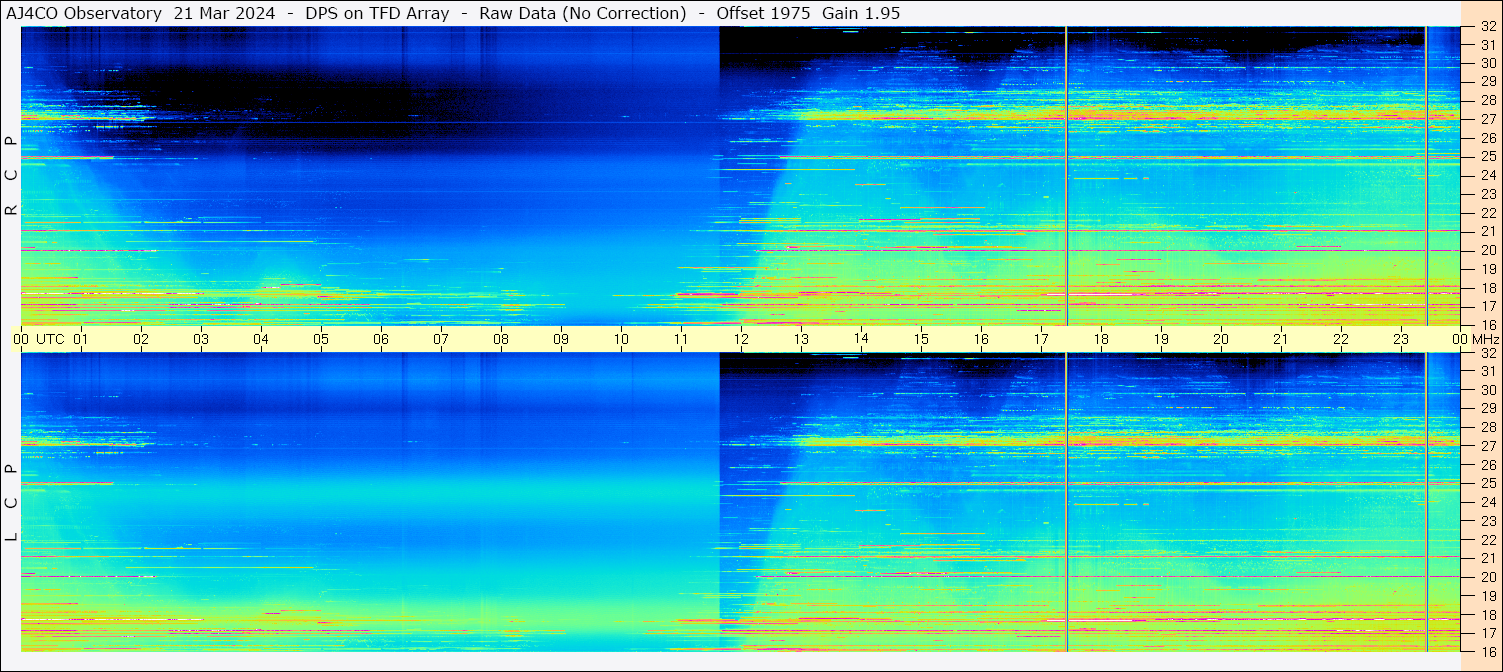Click the 21 MHz tick of RCP panel

(x=1488, y=232)
